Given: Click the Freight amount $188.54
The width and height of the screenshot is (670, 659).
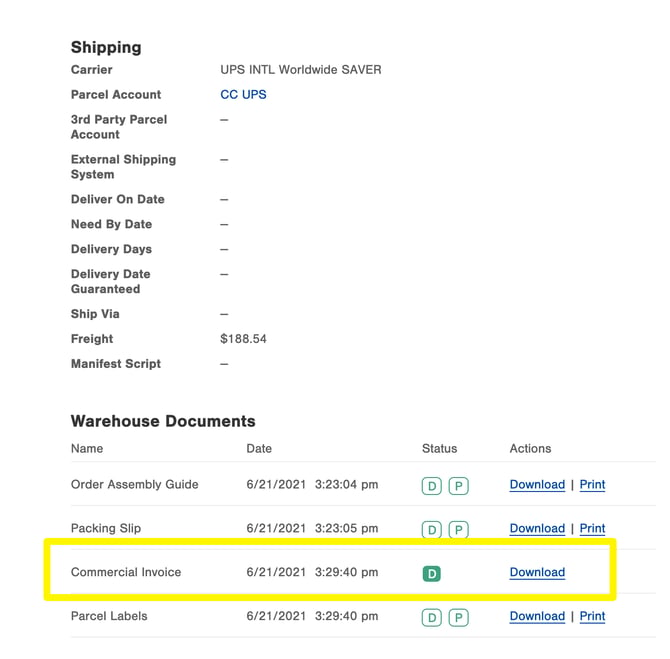Looking at the screenshot, I should coord(243,339).
